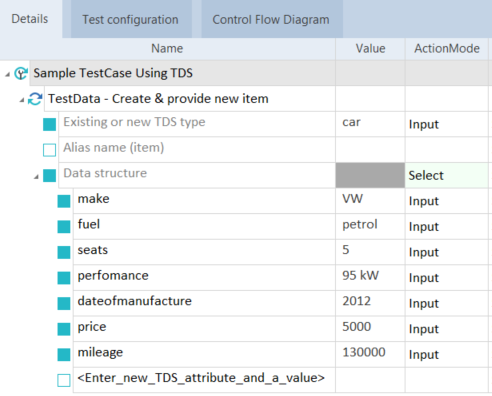Switch to the Test configuration tab

tap(130, 19)
